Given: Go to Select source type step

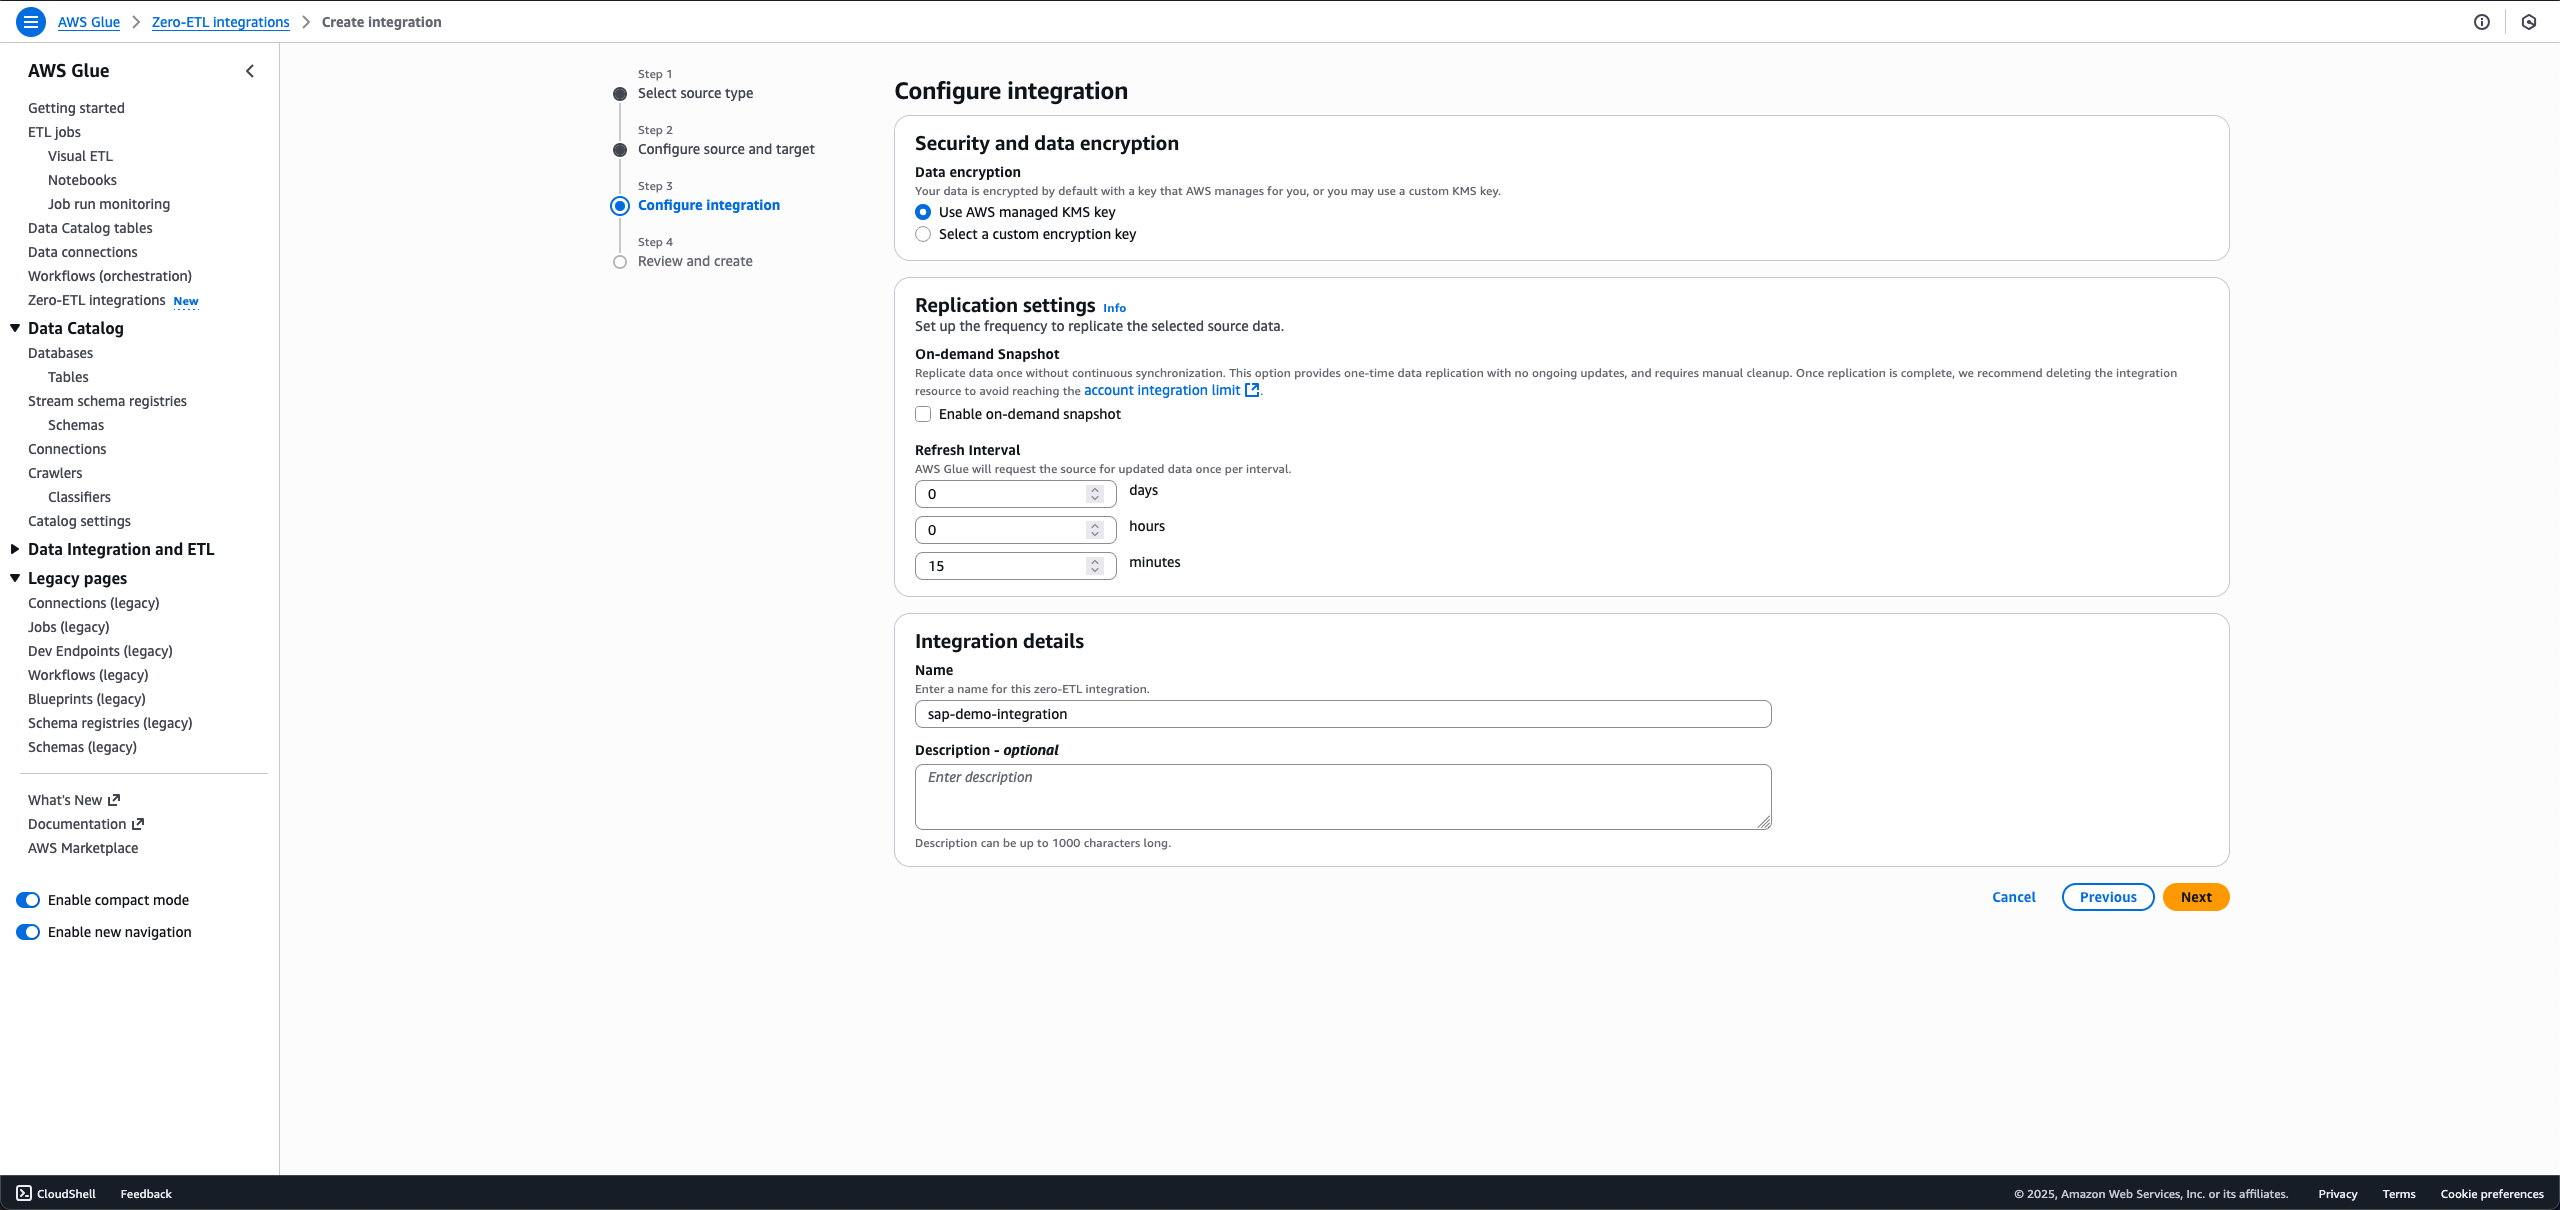Looking at the screenshot, I should pyautogui.click(x=695, y=93).
